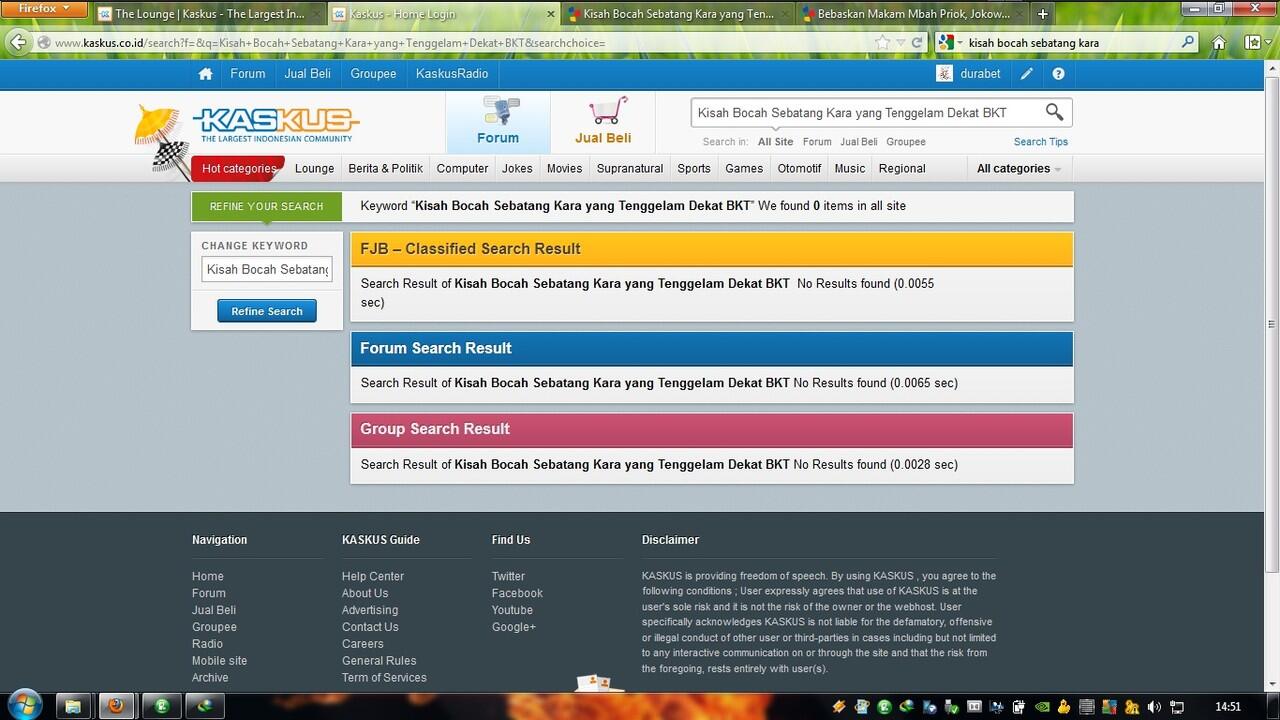Select the Otomotif category

(799, 168)
